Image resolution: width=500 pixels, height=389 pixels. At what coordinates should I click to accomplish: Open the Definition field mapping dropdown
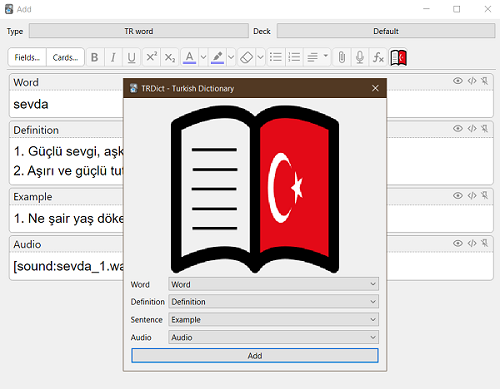pyautogui.click(x=273, y=302)
